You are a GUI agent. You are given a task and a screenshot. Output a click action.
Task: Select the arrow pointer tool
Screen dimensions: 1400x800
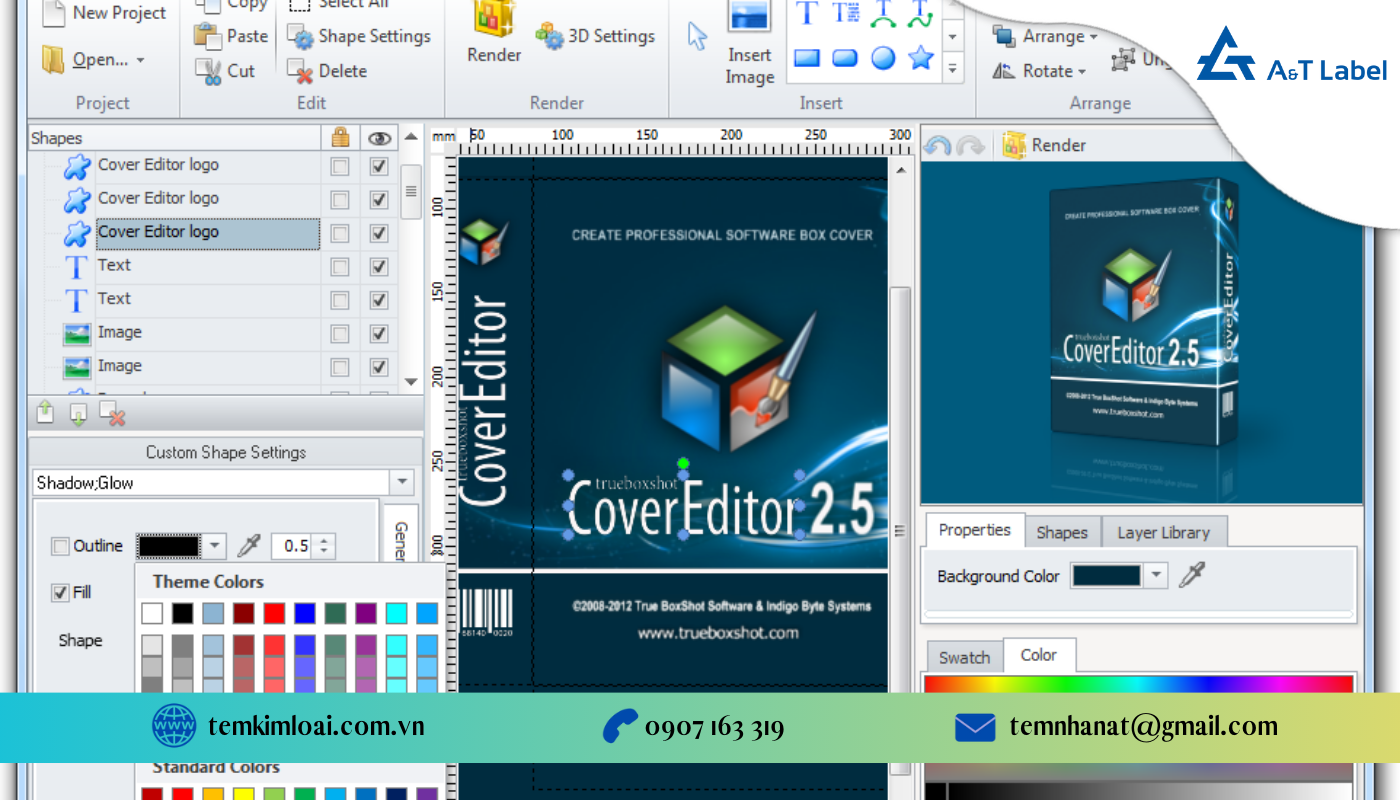(x=697, y=36)
